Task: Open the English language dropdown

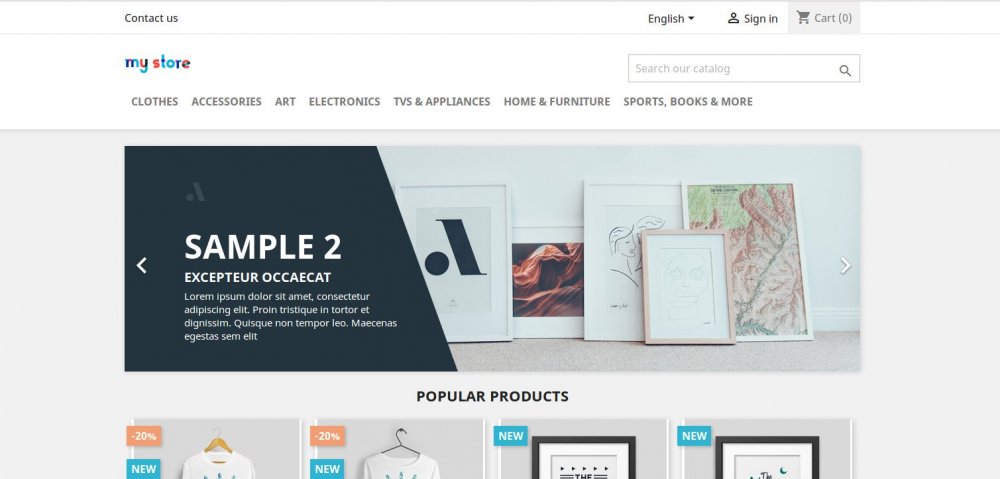Action: pos(671,18)
